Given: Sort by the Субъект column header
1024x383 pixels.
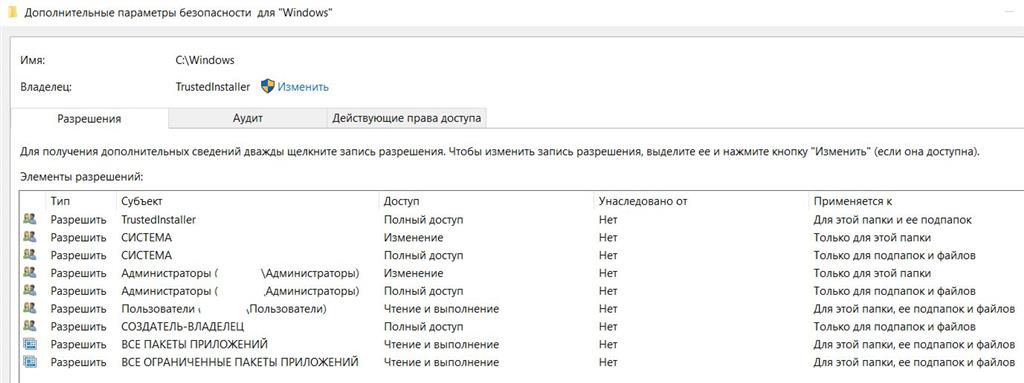Looking at the screenshot, I should click(x=247, y=201).
